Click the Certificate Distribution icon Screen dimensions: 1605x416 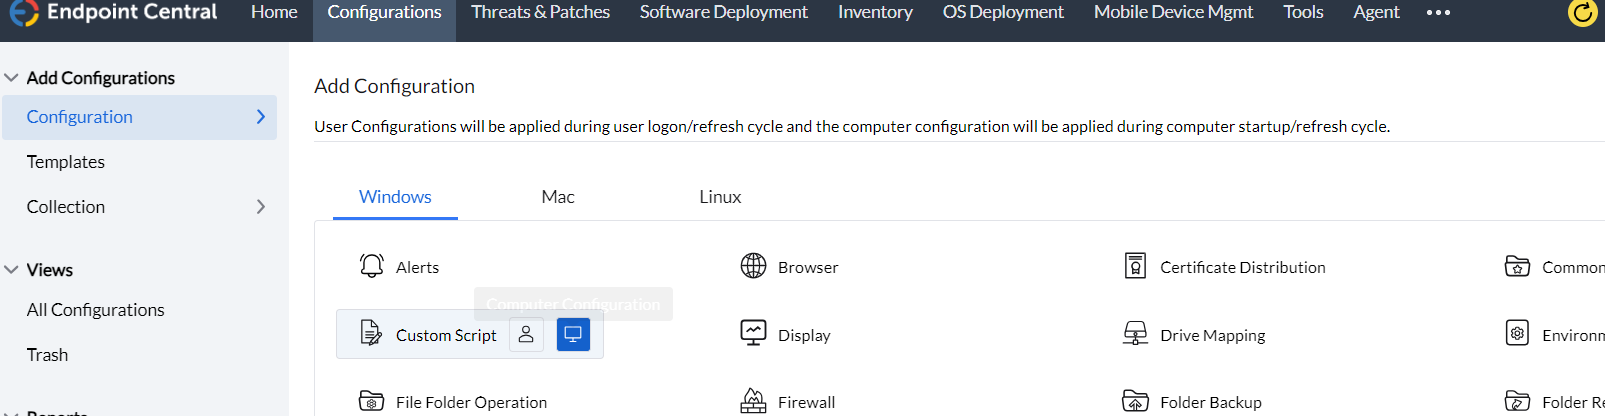click(1135, 266)
